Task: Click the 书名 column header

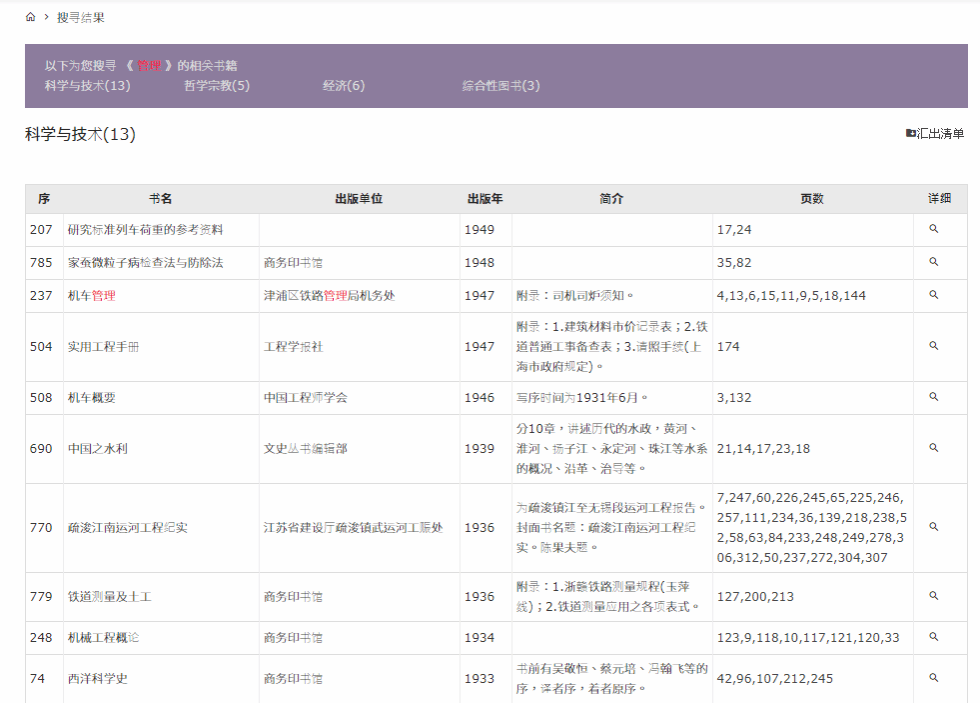Action: pyautogui.click(x=160, y=199)
